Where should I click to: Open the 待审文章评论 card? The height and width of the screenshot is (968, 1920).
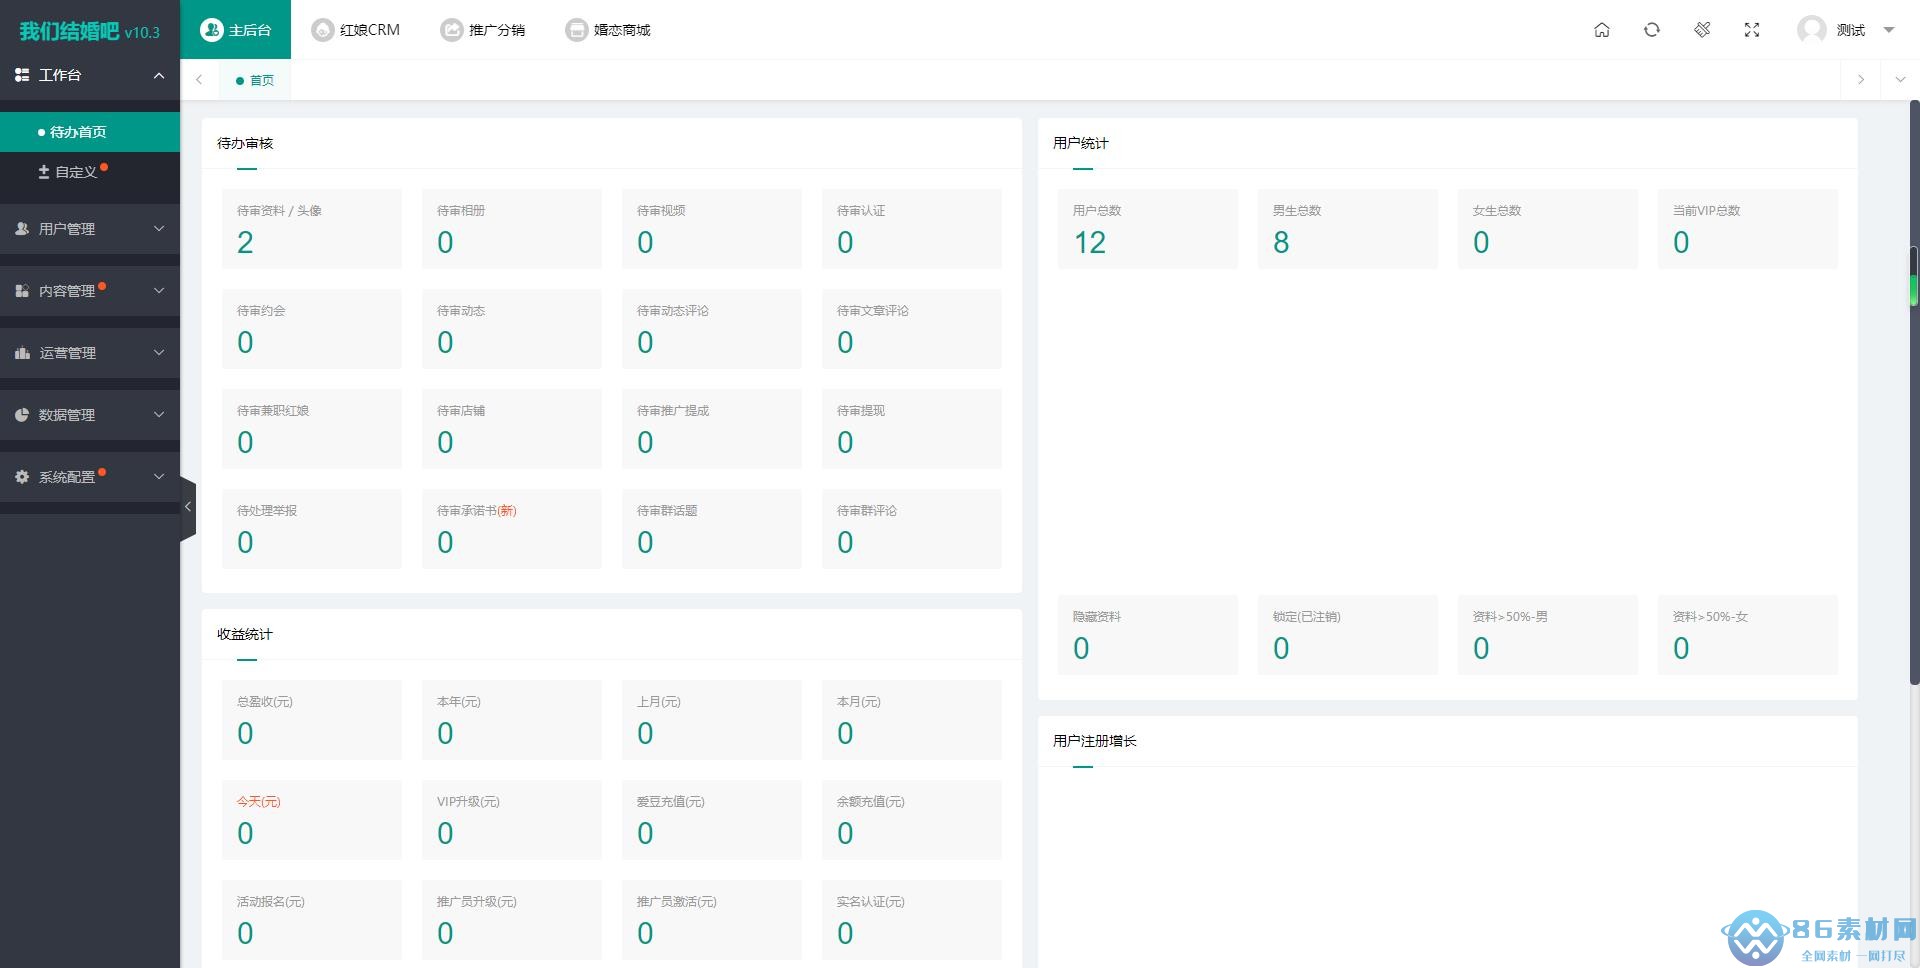[912, 329]
